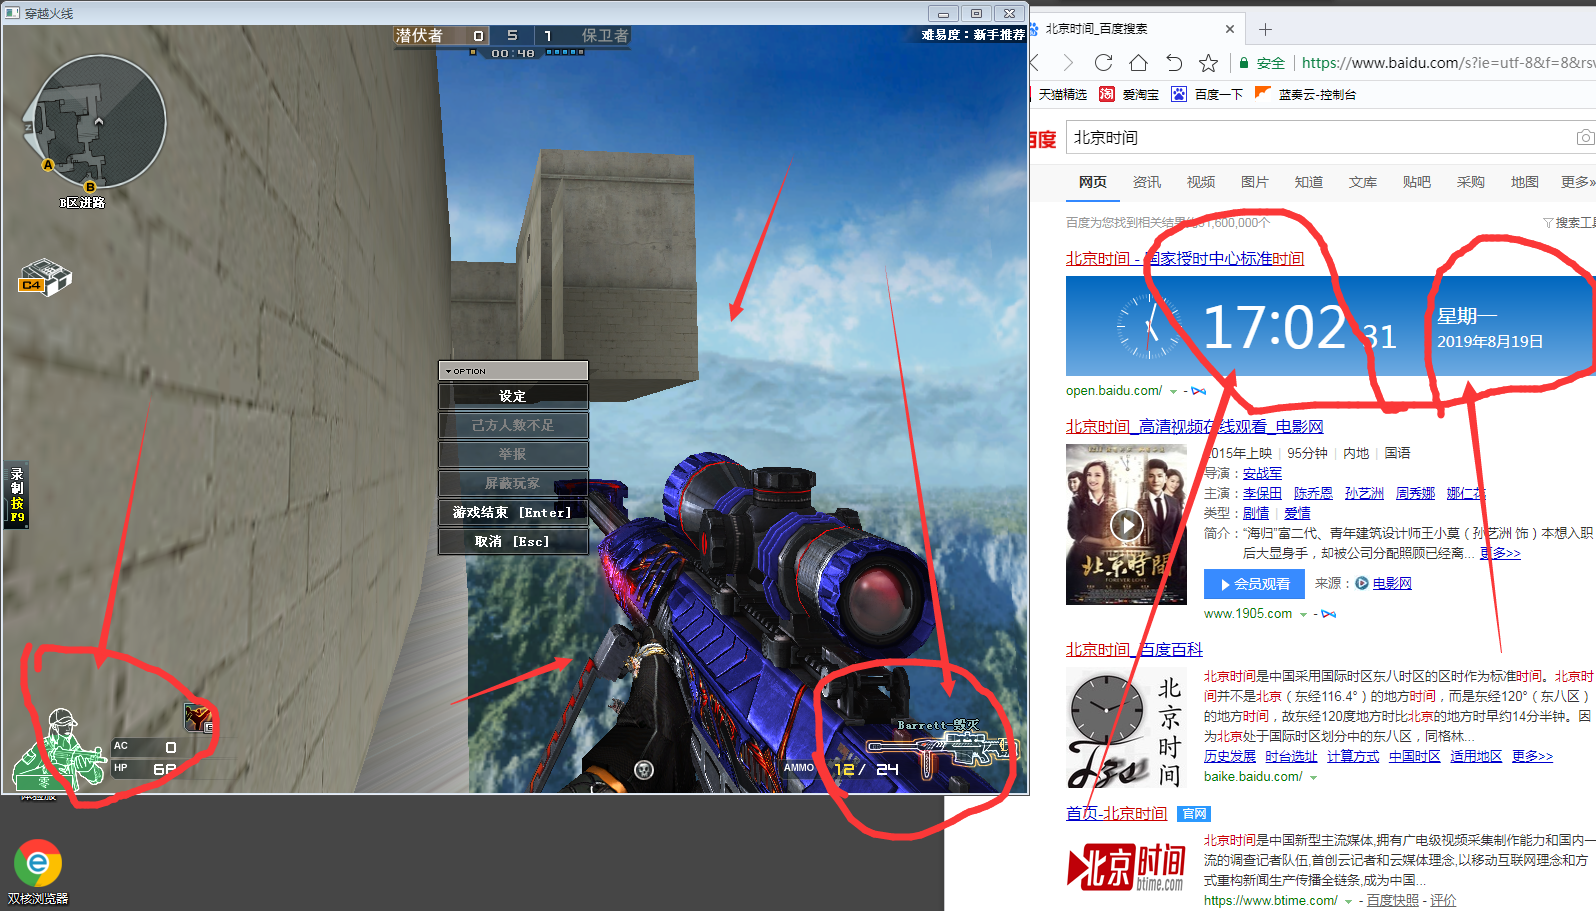Click the 难易度：新手推荐 label in game
Viewport: 1596px width, 911px height.
973,35
